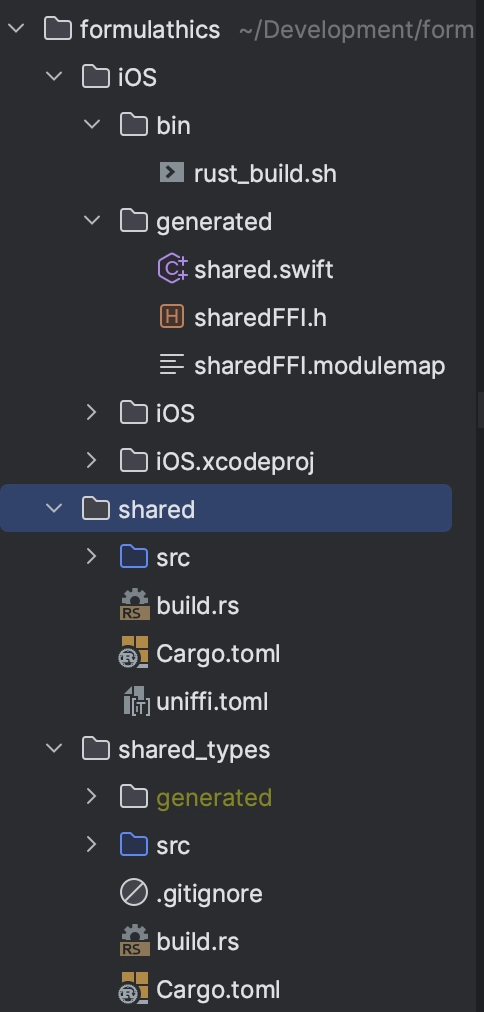Collapse the formulathics root folder

(15, 28)
